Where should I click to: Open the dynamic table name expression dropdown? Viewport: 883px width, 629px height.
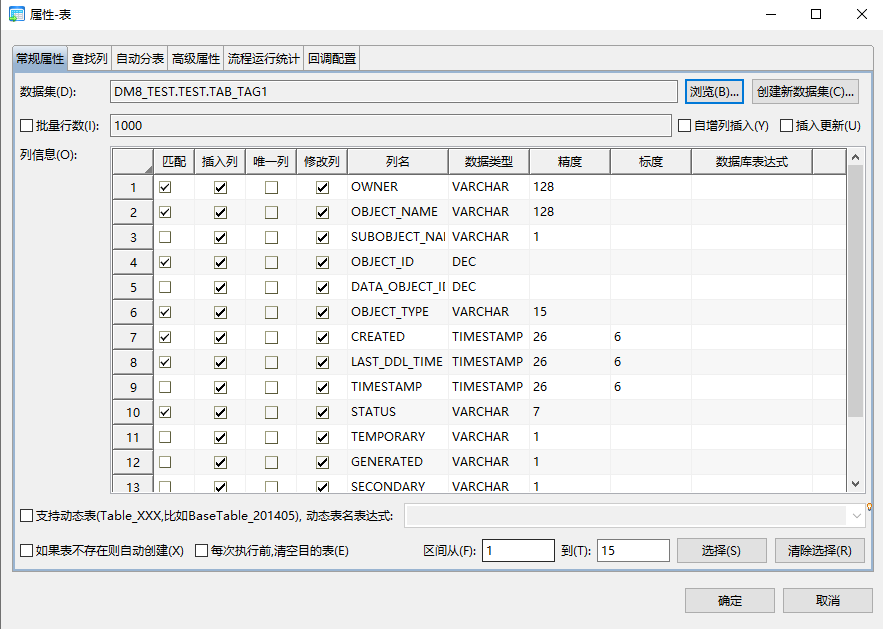[x=857, y=516]
